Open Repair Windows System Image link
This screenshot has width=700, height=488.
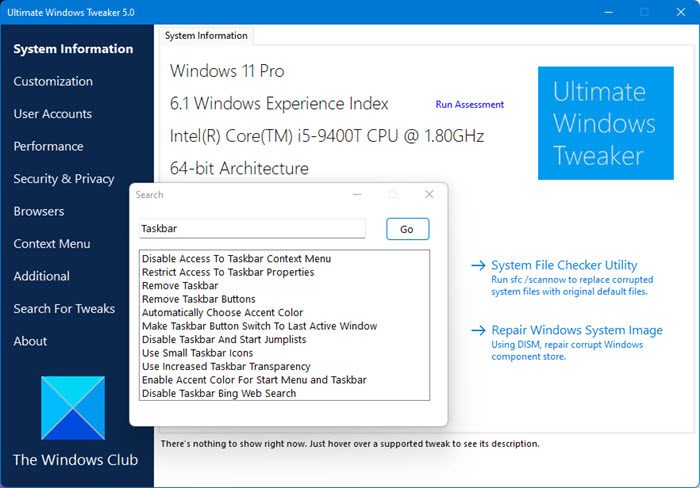coord(577,330)
